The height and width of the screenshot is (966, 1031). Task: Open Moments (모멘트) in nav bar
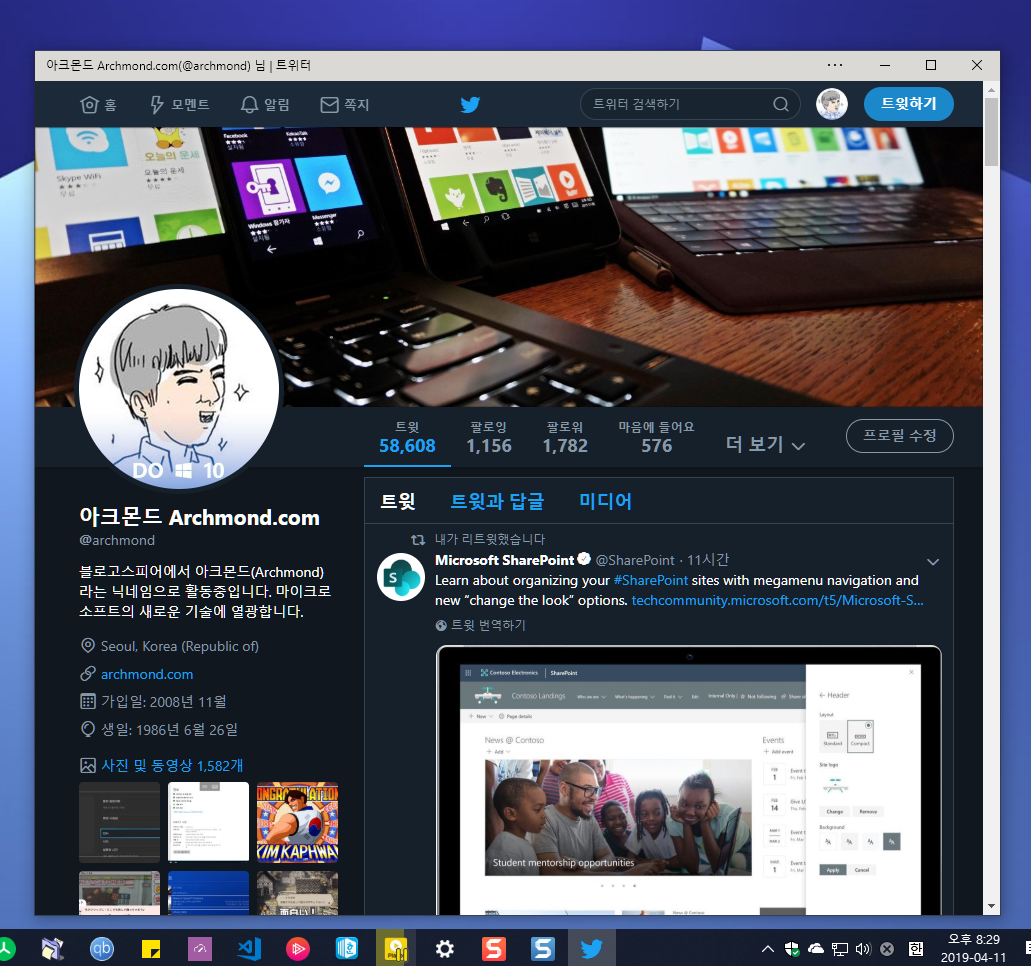coord(180,105)
